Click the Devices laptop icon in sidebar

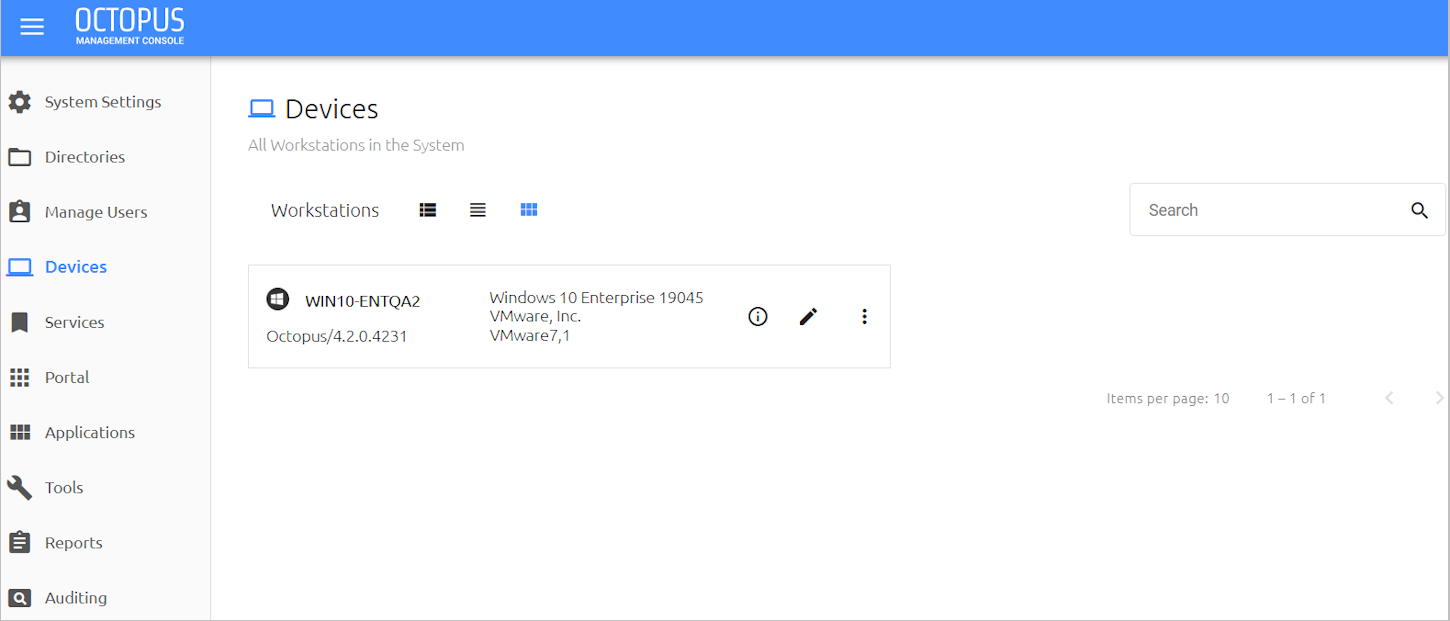click(19, 267)
